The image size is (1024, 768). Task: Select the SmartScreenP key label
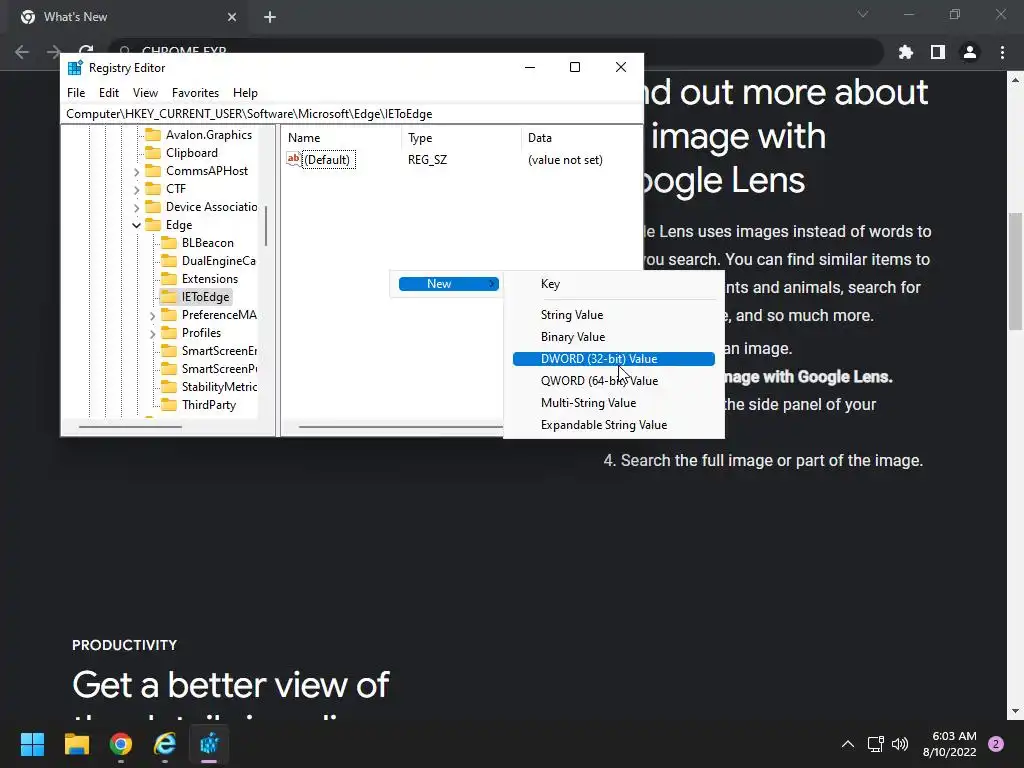(x=219, y=369)
